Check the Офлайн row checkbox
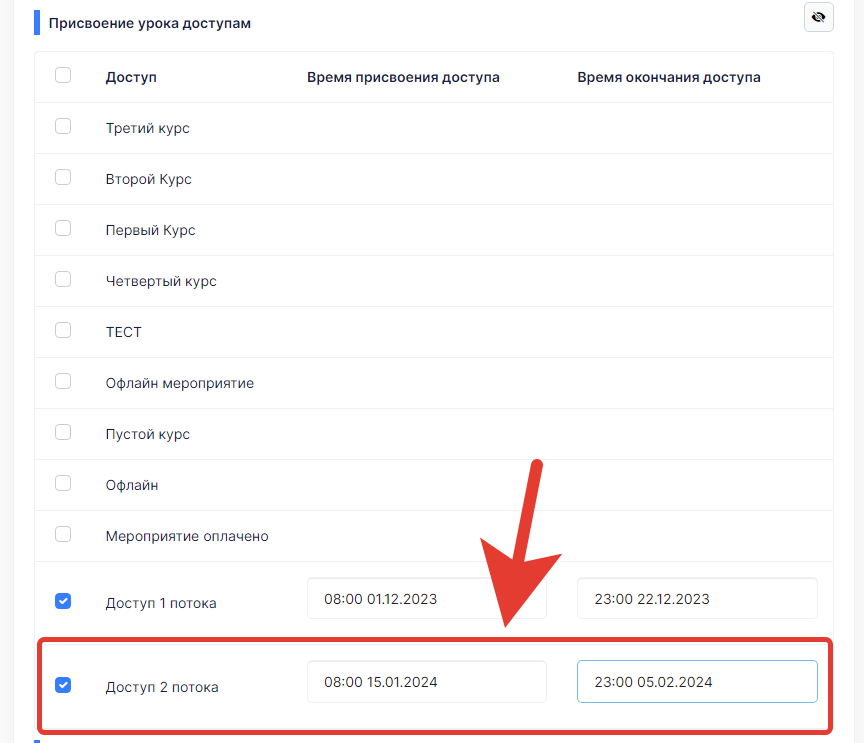864x743 pixels. [x=63, y=483]
